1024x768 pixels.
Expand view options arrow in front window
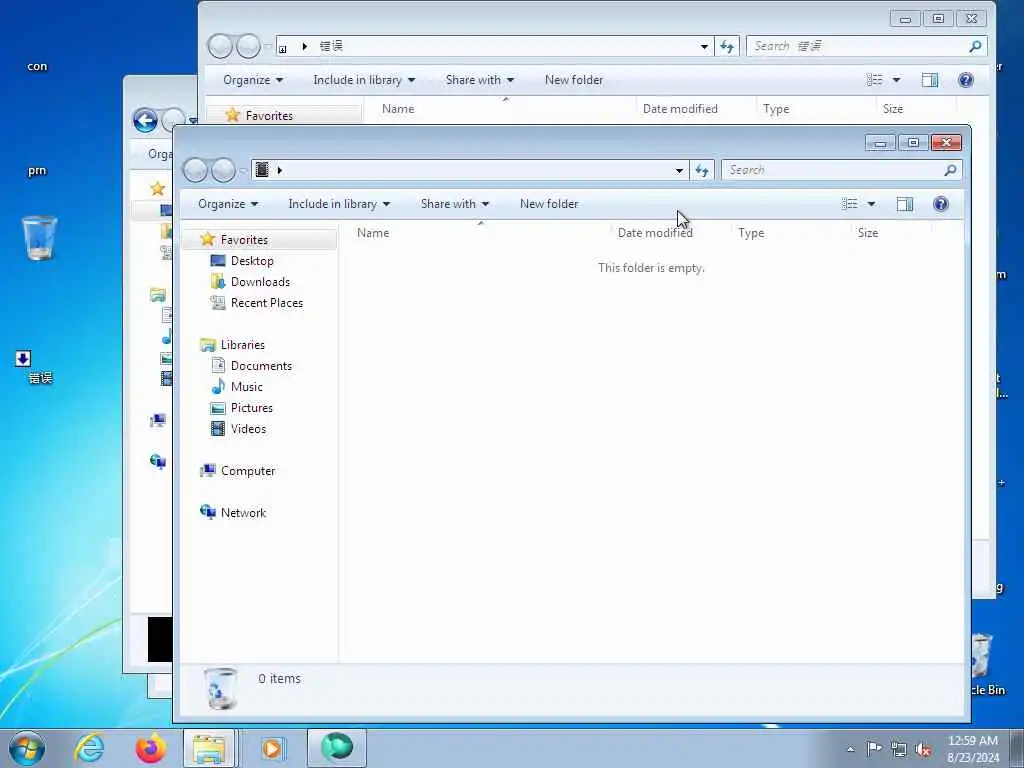(871, 204)
